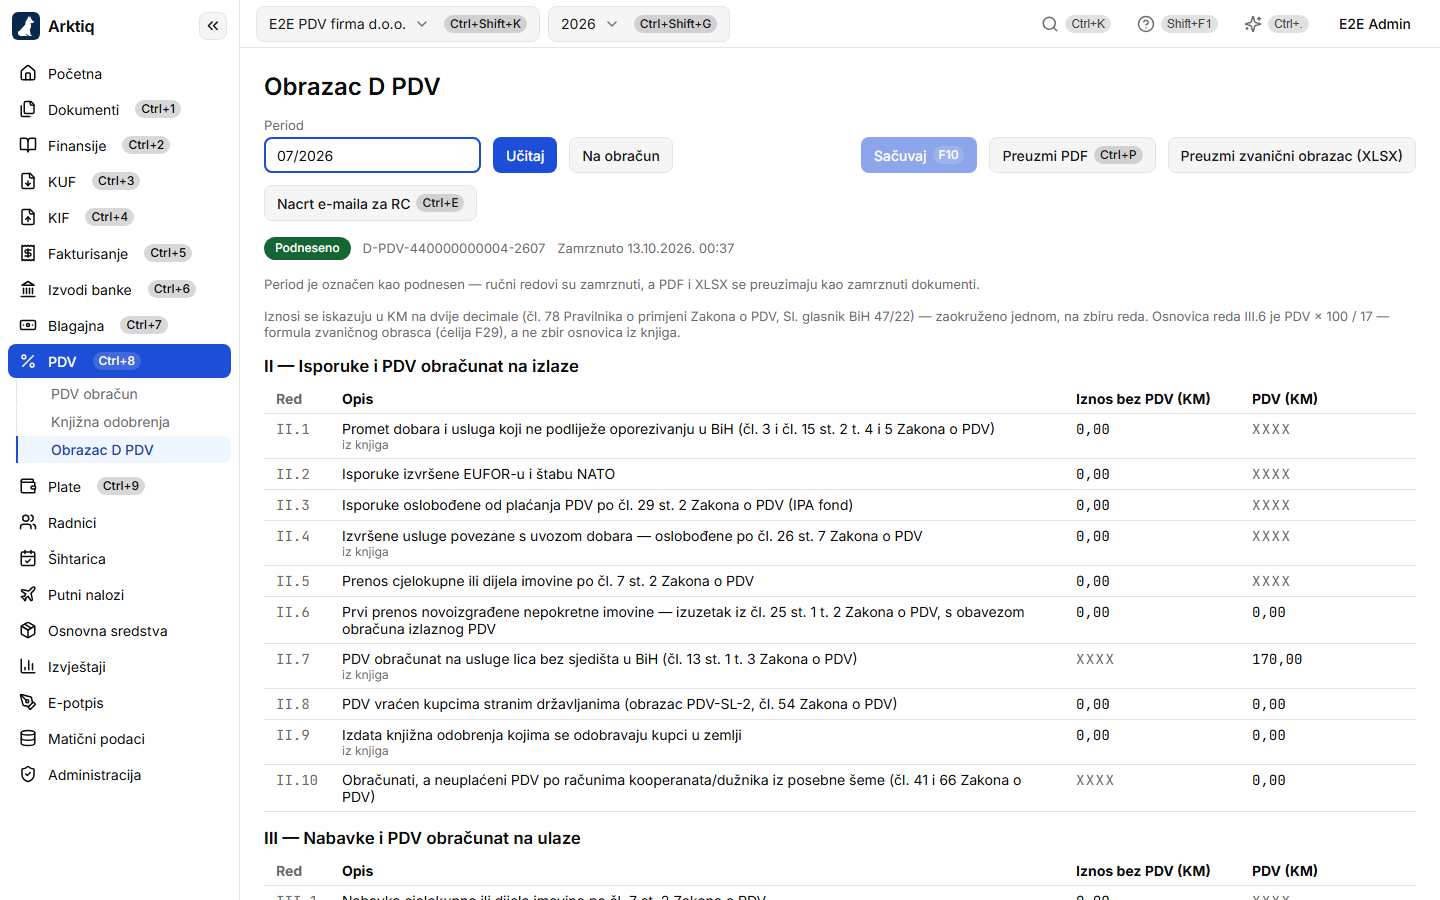This screenshot has width=1440, height=900.
Task: Click Preuzmi PDF button
Action: pyautogui.click(x=1072, y=155)
